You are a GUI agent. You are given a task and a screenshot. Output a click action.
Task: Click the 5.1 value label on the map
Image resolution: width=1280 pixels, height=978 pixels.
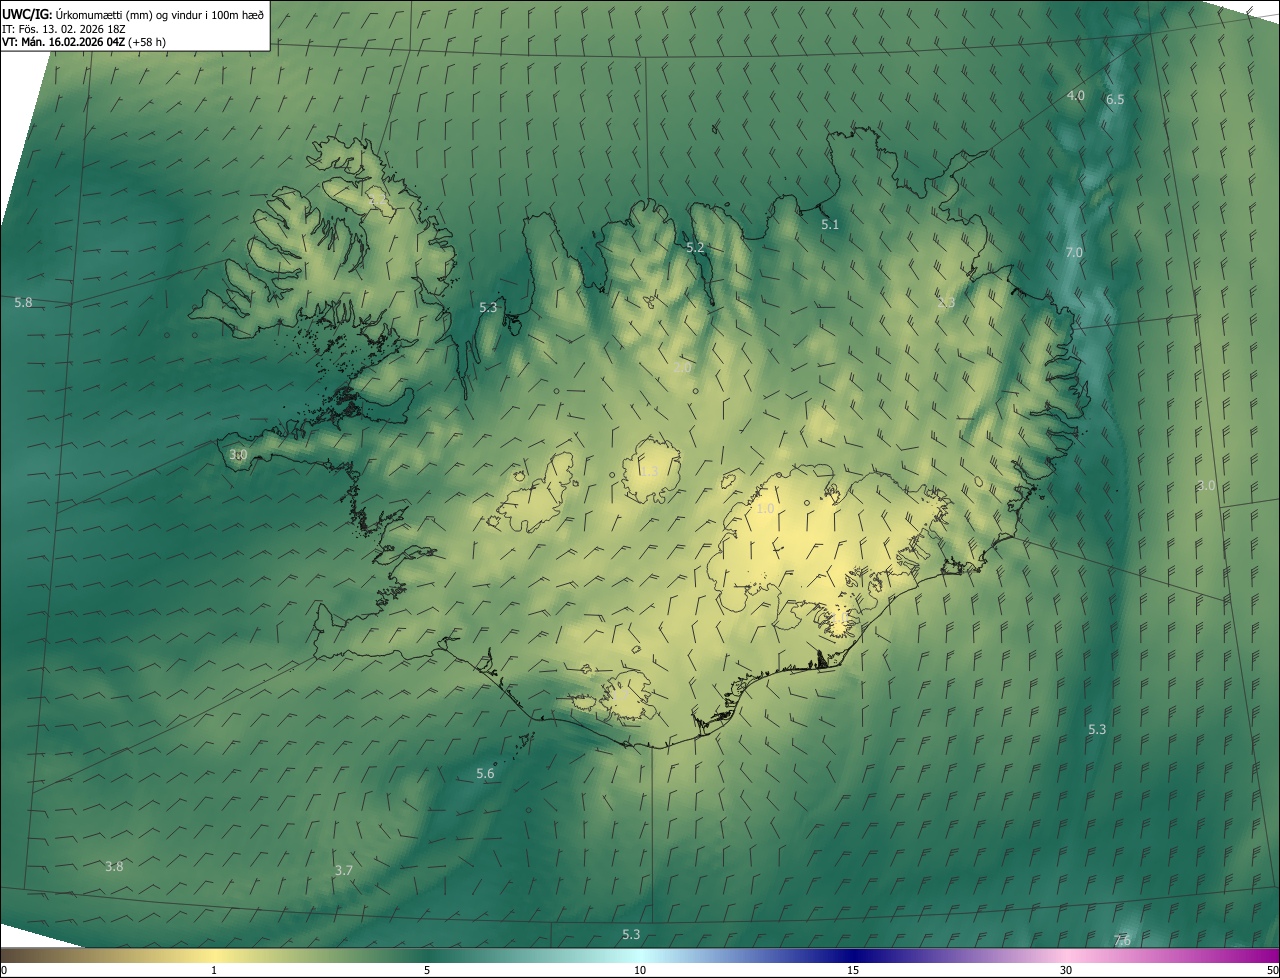830,224
